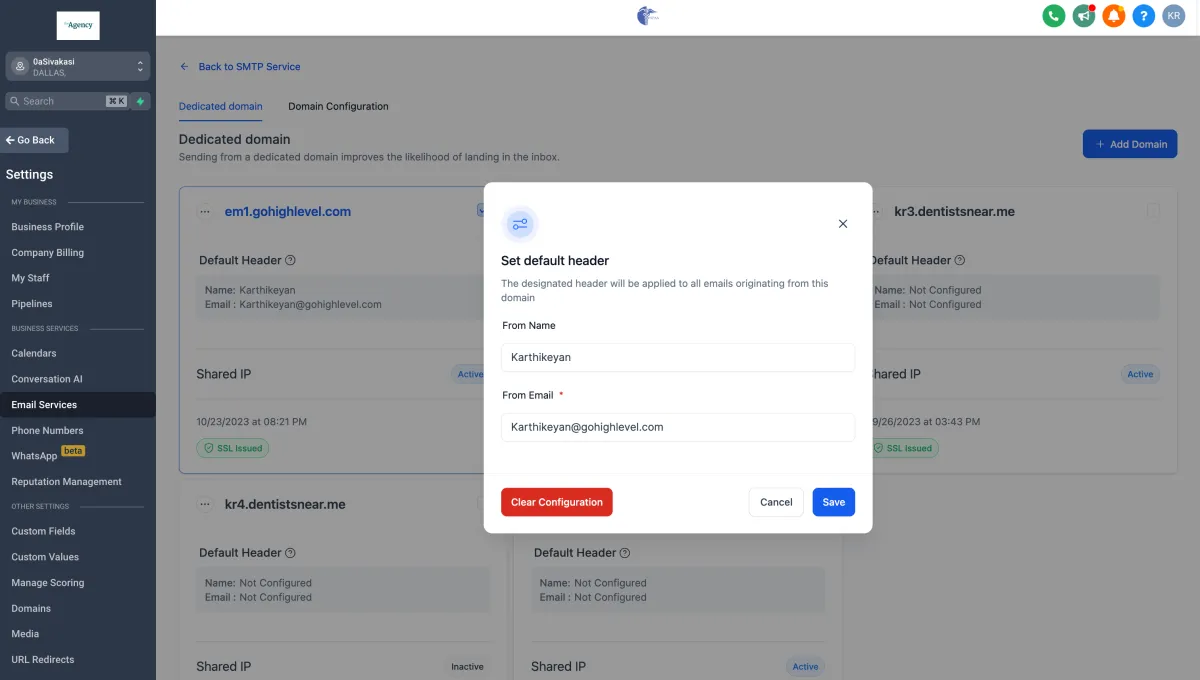Image resolution: width=1200 pixels, height=680 pixels.
Task: Click the From Email input field
Action: pyautogui.click(x=678, y=427)
